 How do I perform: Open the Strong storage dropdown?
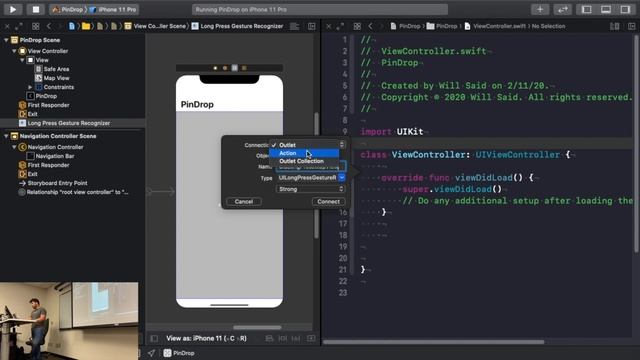pyautogui.click(x=311, y=189)
